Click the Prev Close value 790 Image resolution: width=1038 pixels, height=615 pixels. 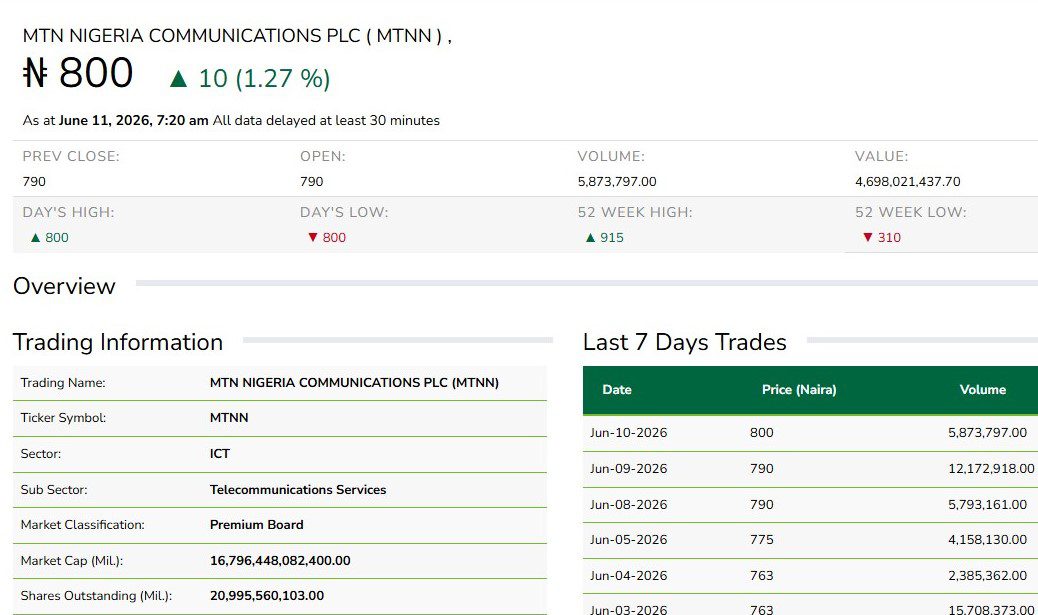coord(34,181)
